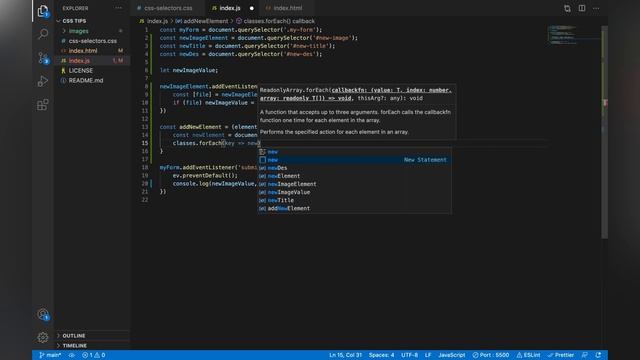Image resolution: width=640 pixels, height=360 pixels.
Task: Switch to the css-selectors.css tab
Action: click(168, 8)
